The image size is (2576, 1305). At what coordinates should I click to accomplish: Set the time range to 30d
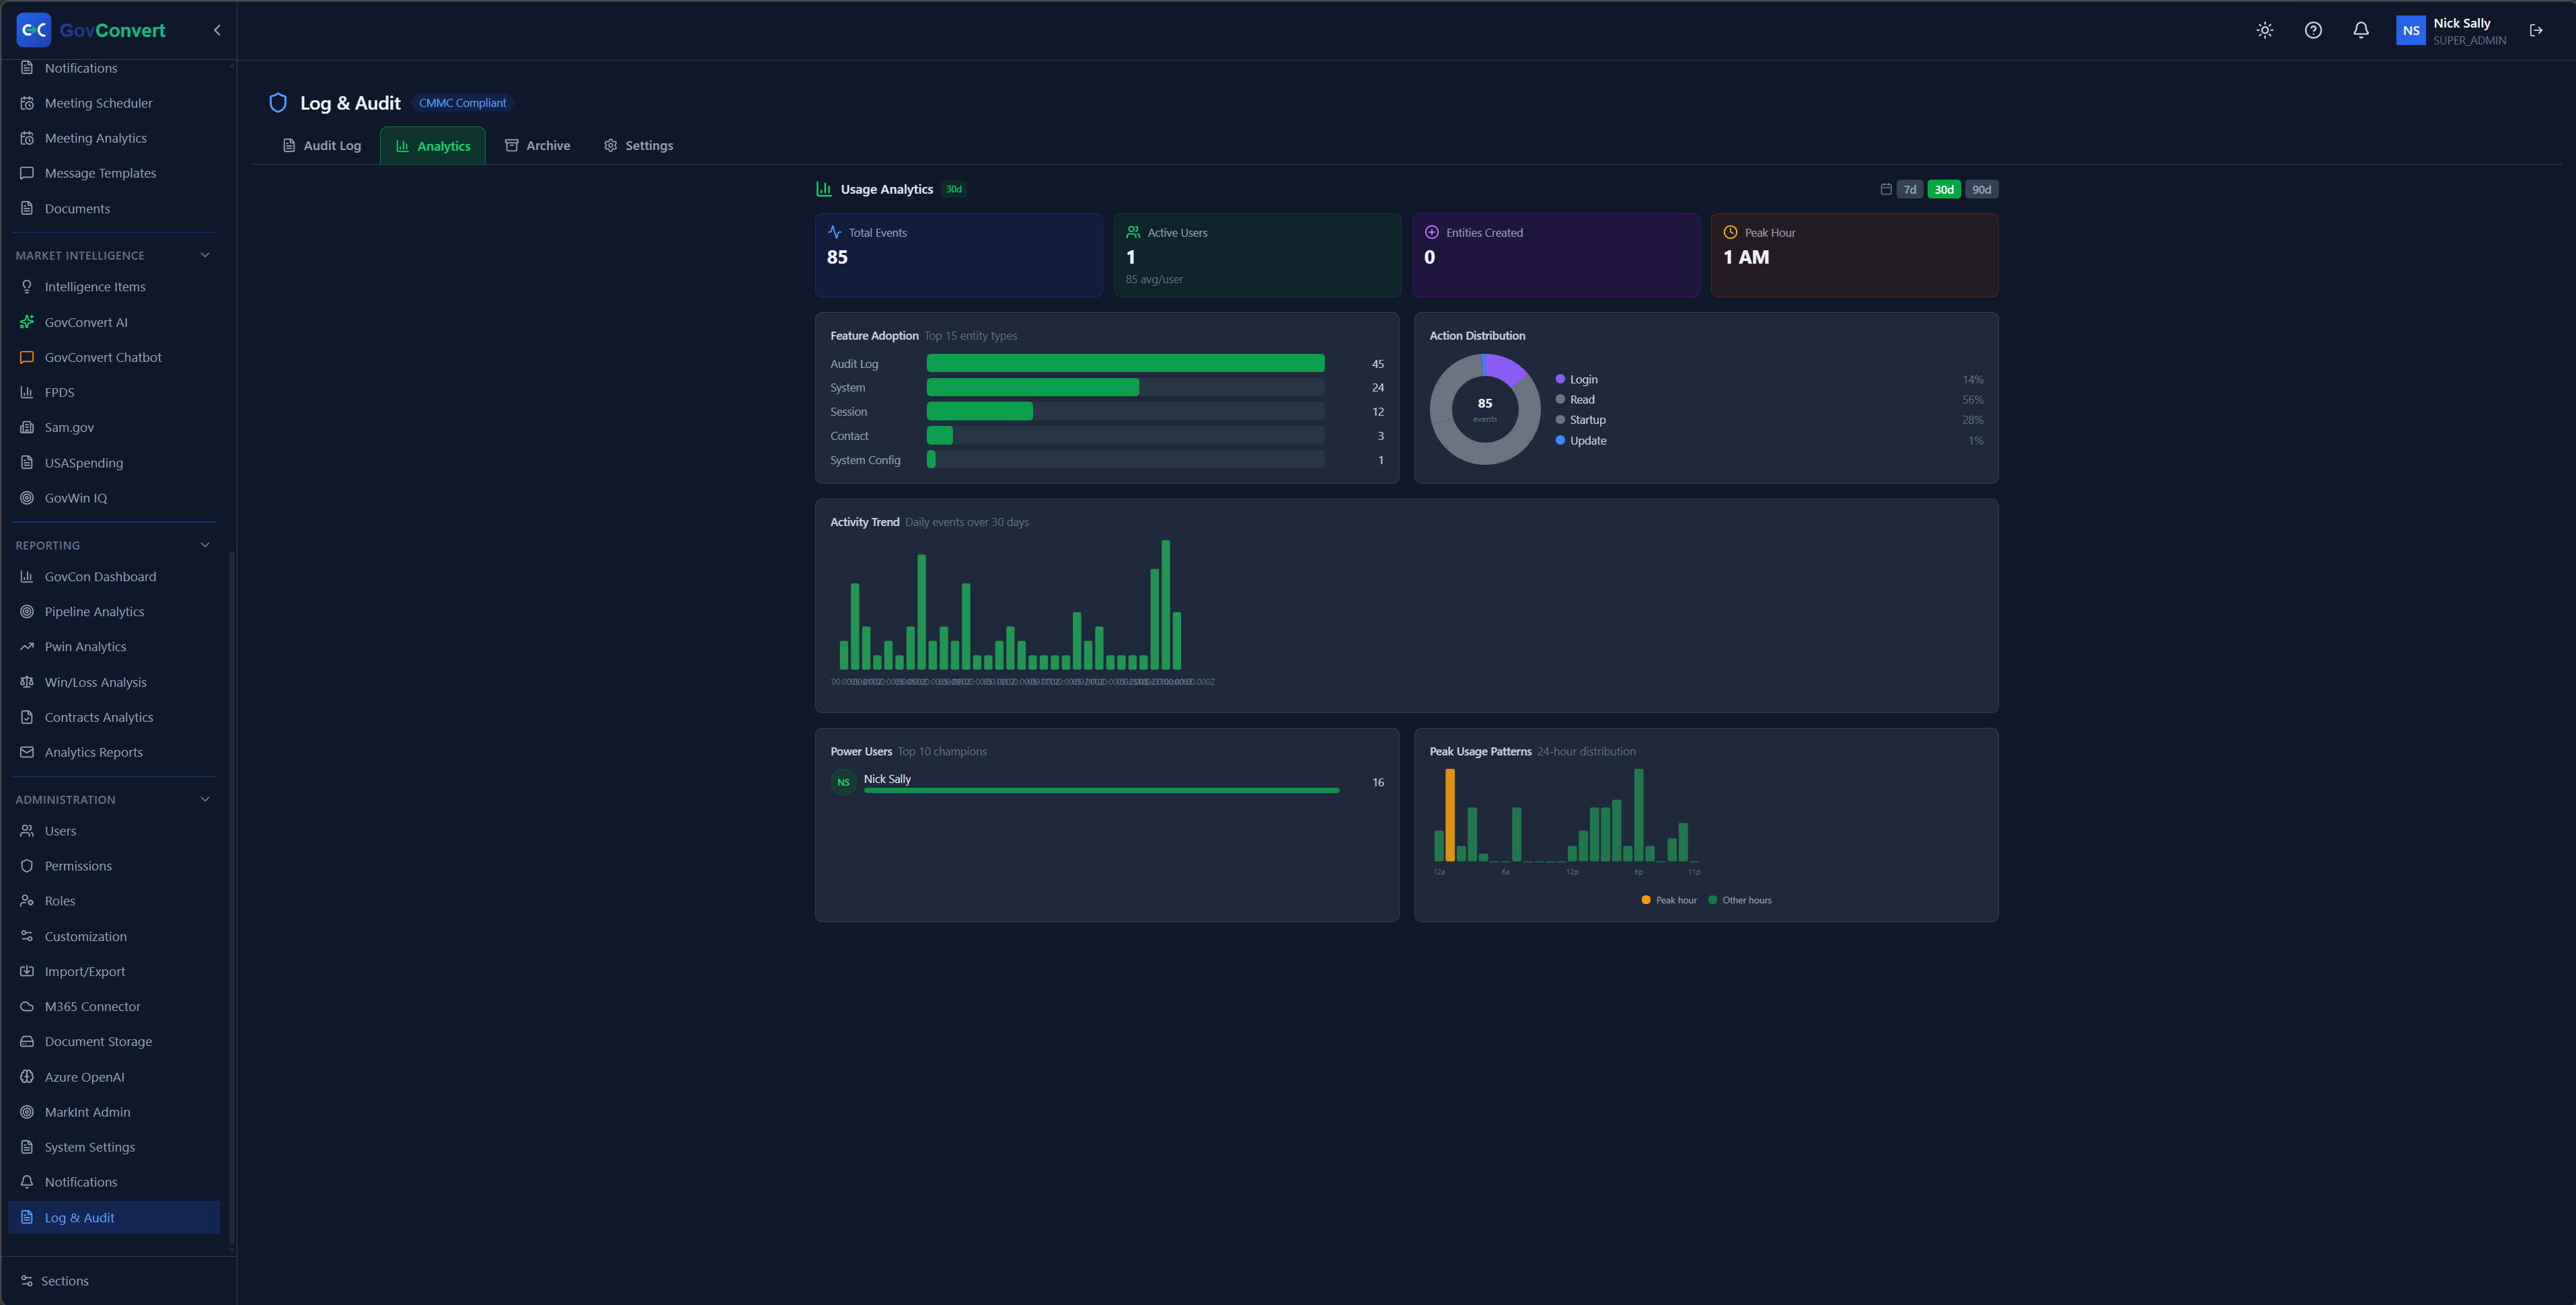(x=1943, y=189)
